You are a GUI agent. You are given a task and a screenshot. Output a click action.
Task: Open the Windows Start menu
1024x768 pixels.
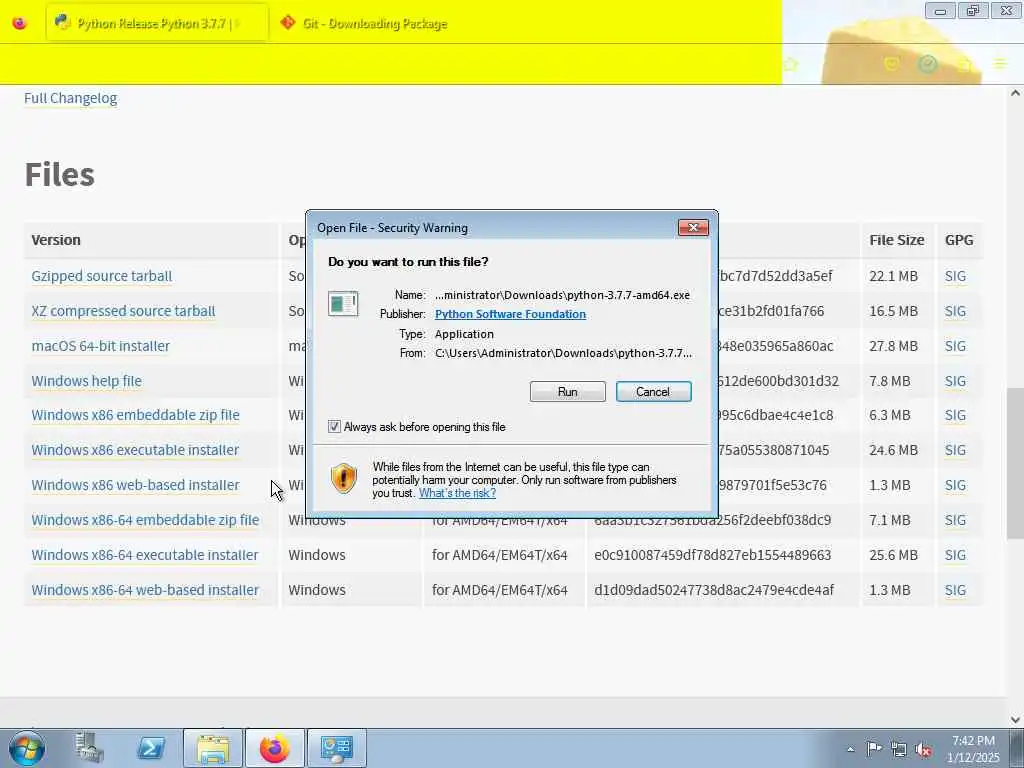point(27,748)
